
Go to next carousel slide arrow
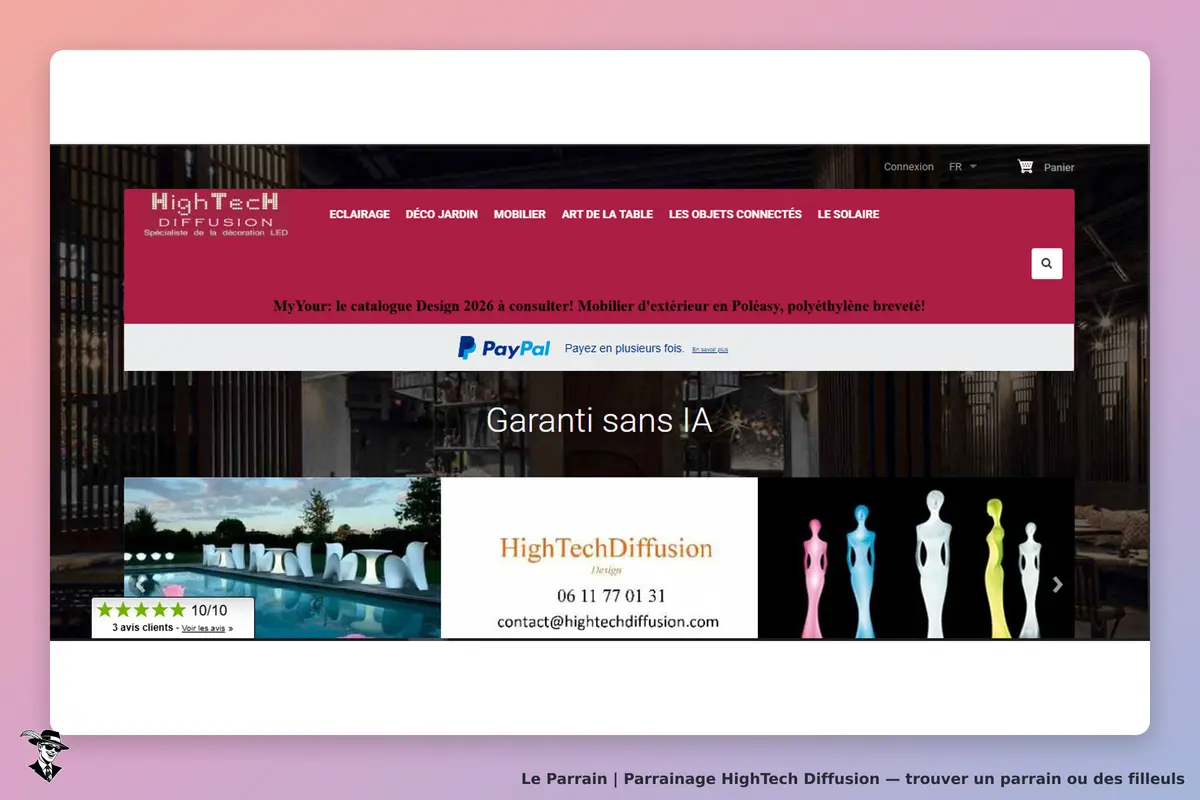1058,585
